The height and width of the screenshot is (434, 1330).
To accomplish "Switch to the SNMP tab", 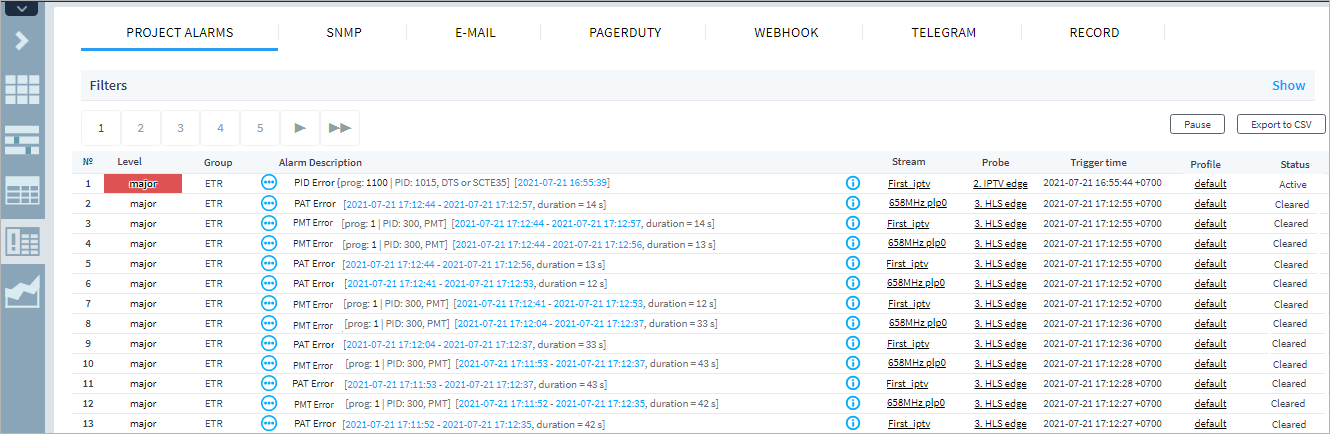I will (343, 33).
